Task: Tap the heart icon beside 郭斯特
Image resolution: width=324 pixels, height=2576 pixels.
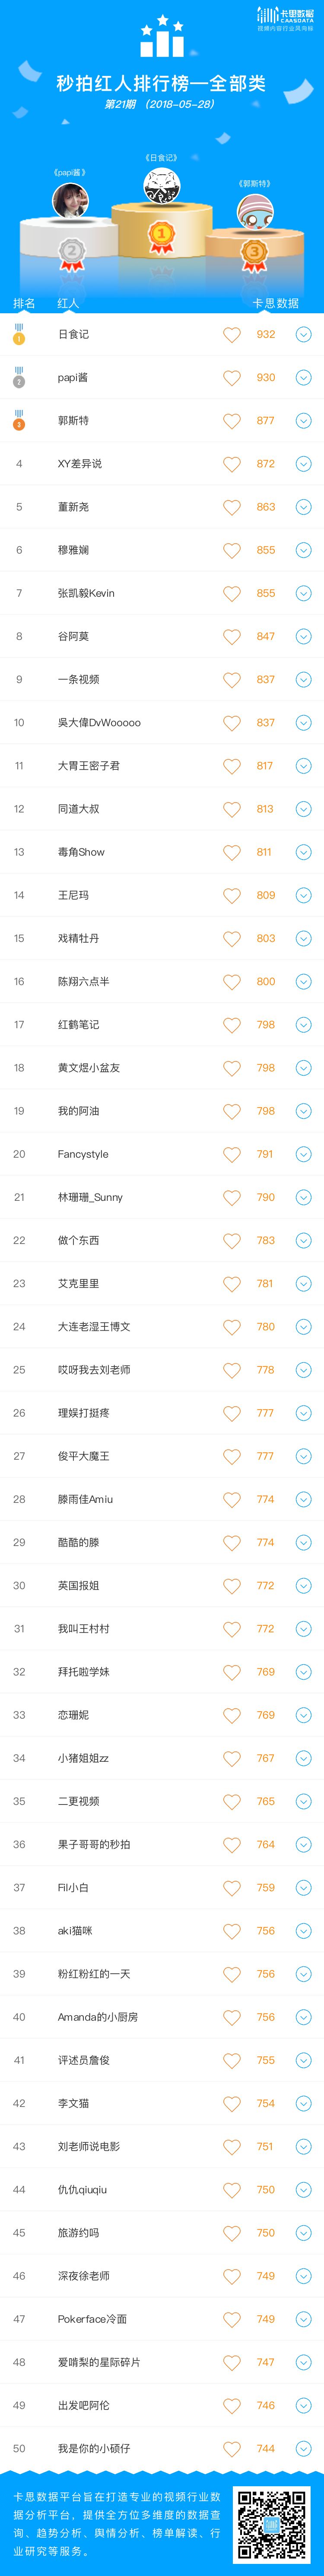Action: [x=231, y=421]
